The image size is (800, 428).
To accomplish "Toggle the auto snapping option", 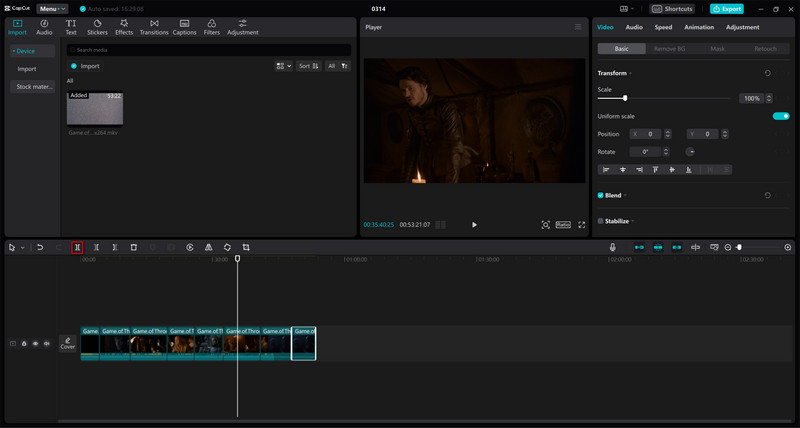I will (x=658, y=247).
